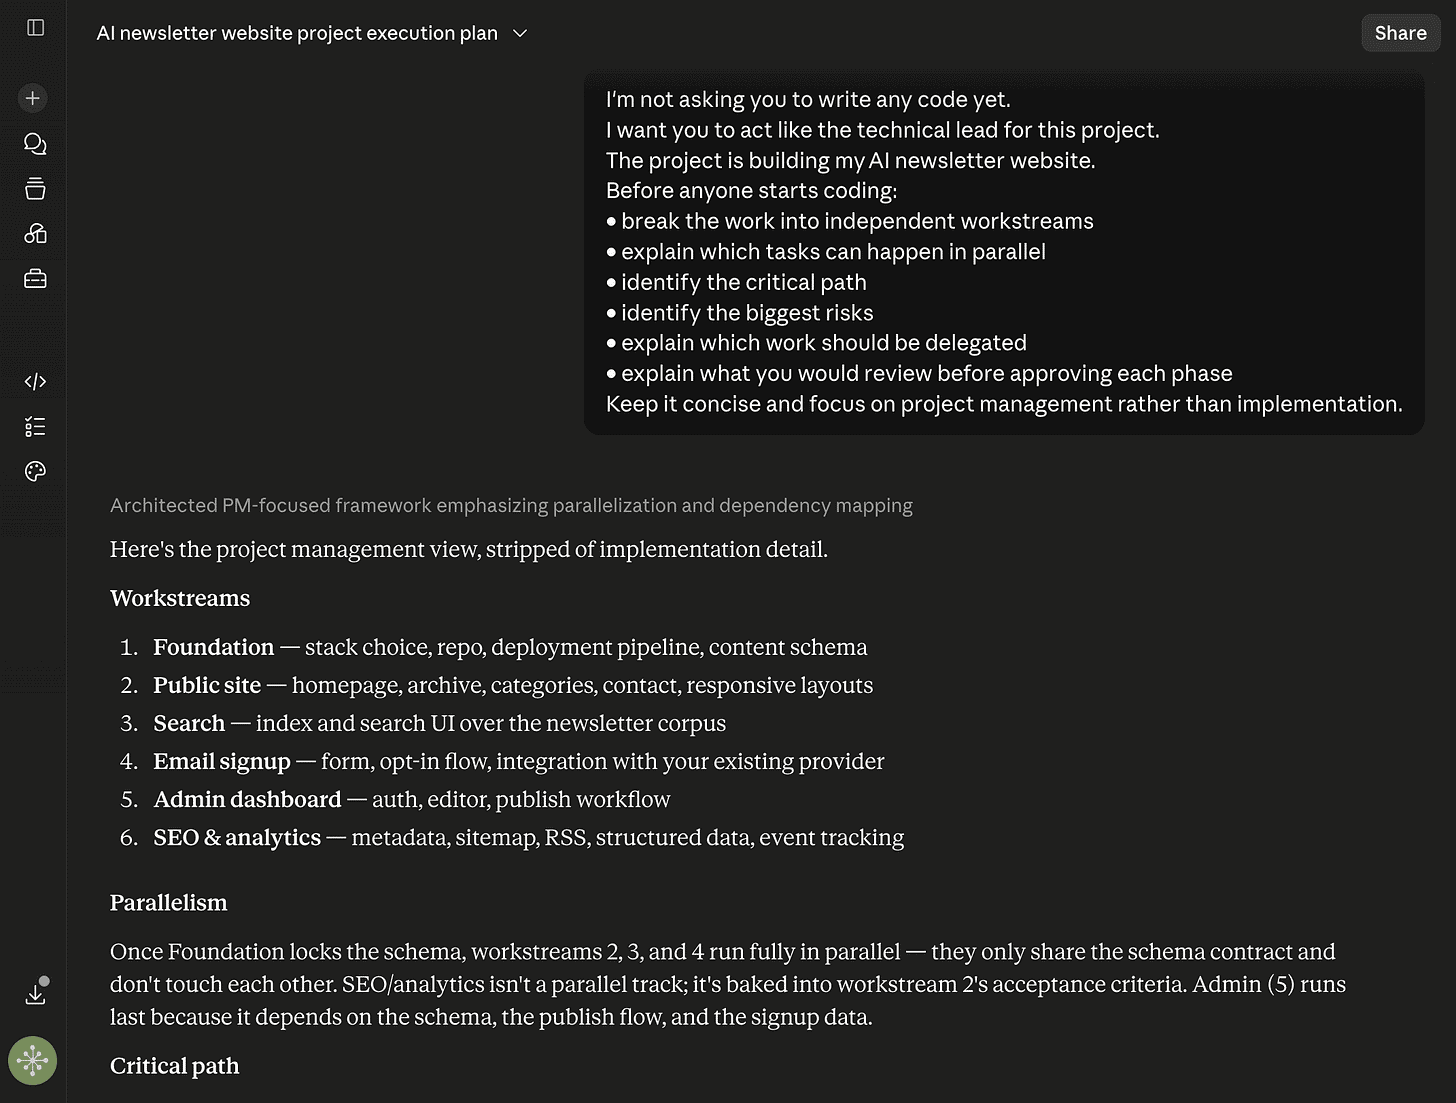
Task: Open the Code brackets icon
Action: [x=35, y=381]
